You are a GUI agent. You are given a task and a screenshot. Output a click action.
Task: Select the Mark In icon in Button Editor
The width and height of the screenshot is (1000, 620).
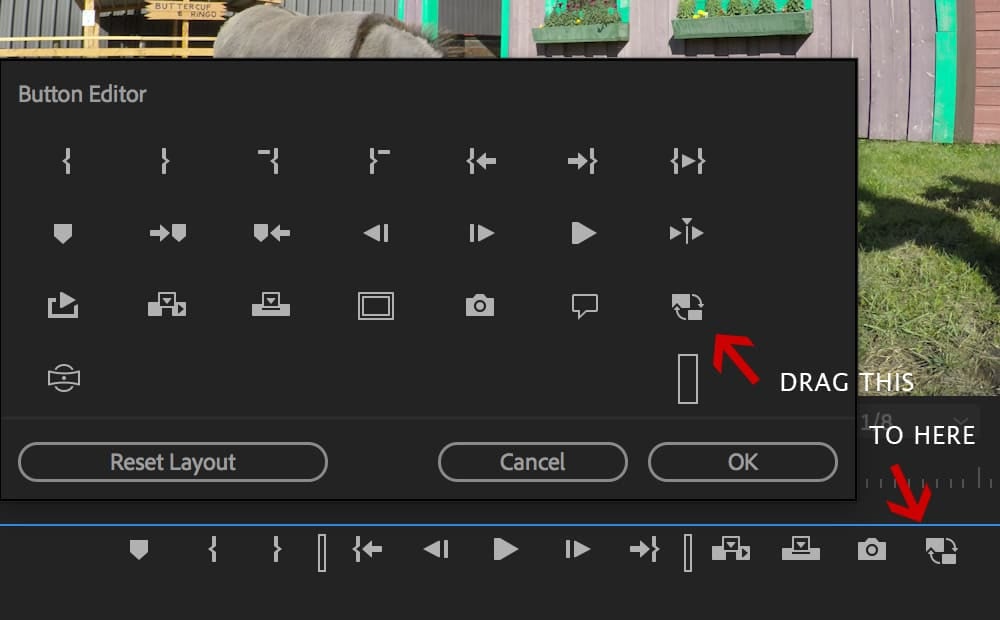(65, 160)
